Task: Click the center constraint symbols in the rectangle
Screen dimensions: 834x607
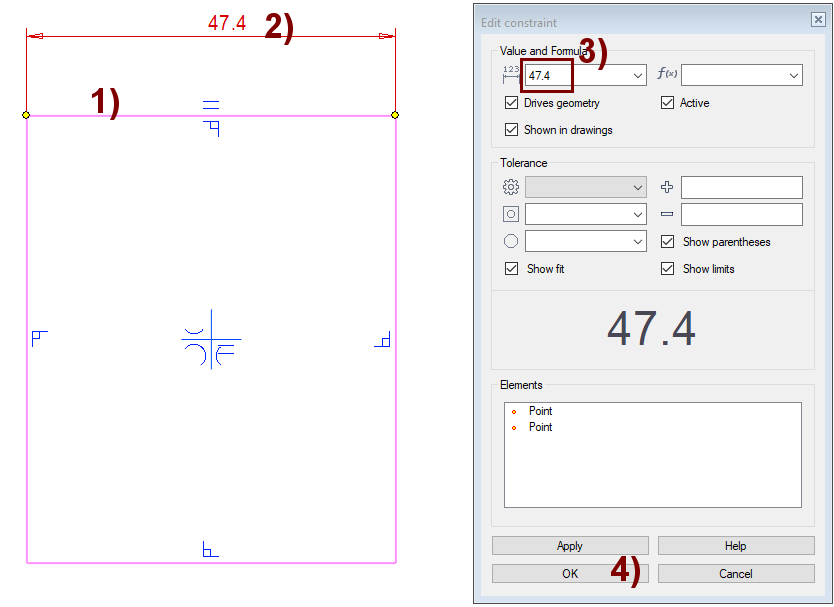Action: pyautogui.click(x=210, y=345)
